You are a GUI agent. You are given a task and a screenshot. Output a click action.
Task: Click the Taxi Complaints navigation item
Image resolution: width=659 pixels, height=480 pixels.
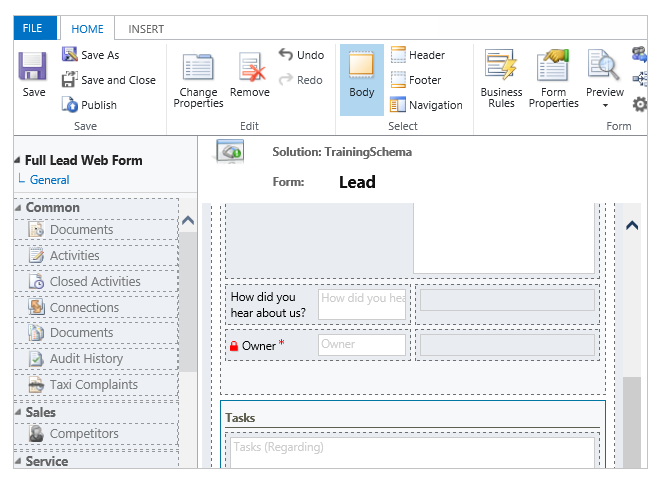[x=96, y=385]
